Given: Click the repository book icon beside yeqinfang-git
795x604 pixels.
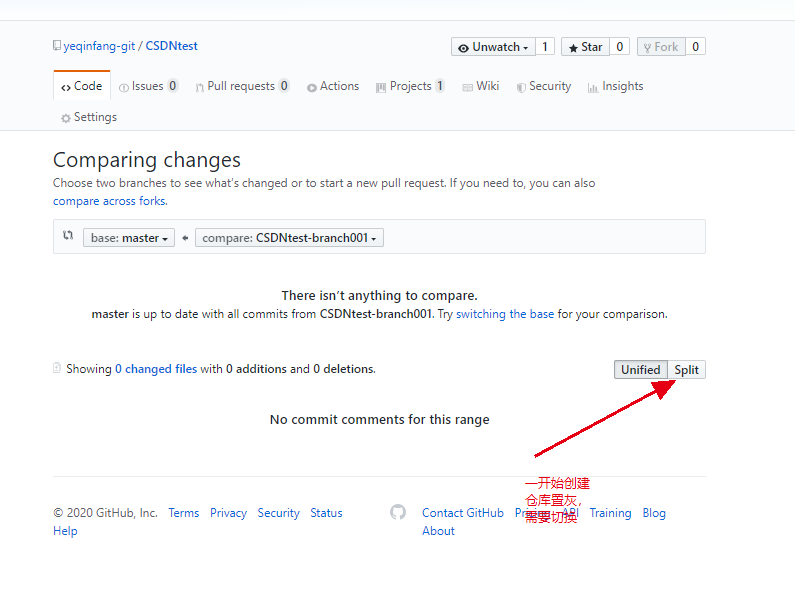Looking at the screenshot, I should click(x=57, y=46).
